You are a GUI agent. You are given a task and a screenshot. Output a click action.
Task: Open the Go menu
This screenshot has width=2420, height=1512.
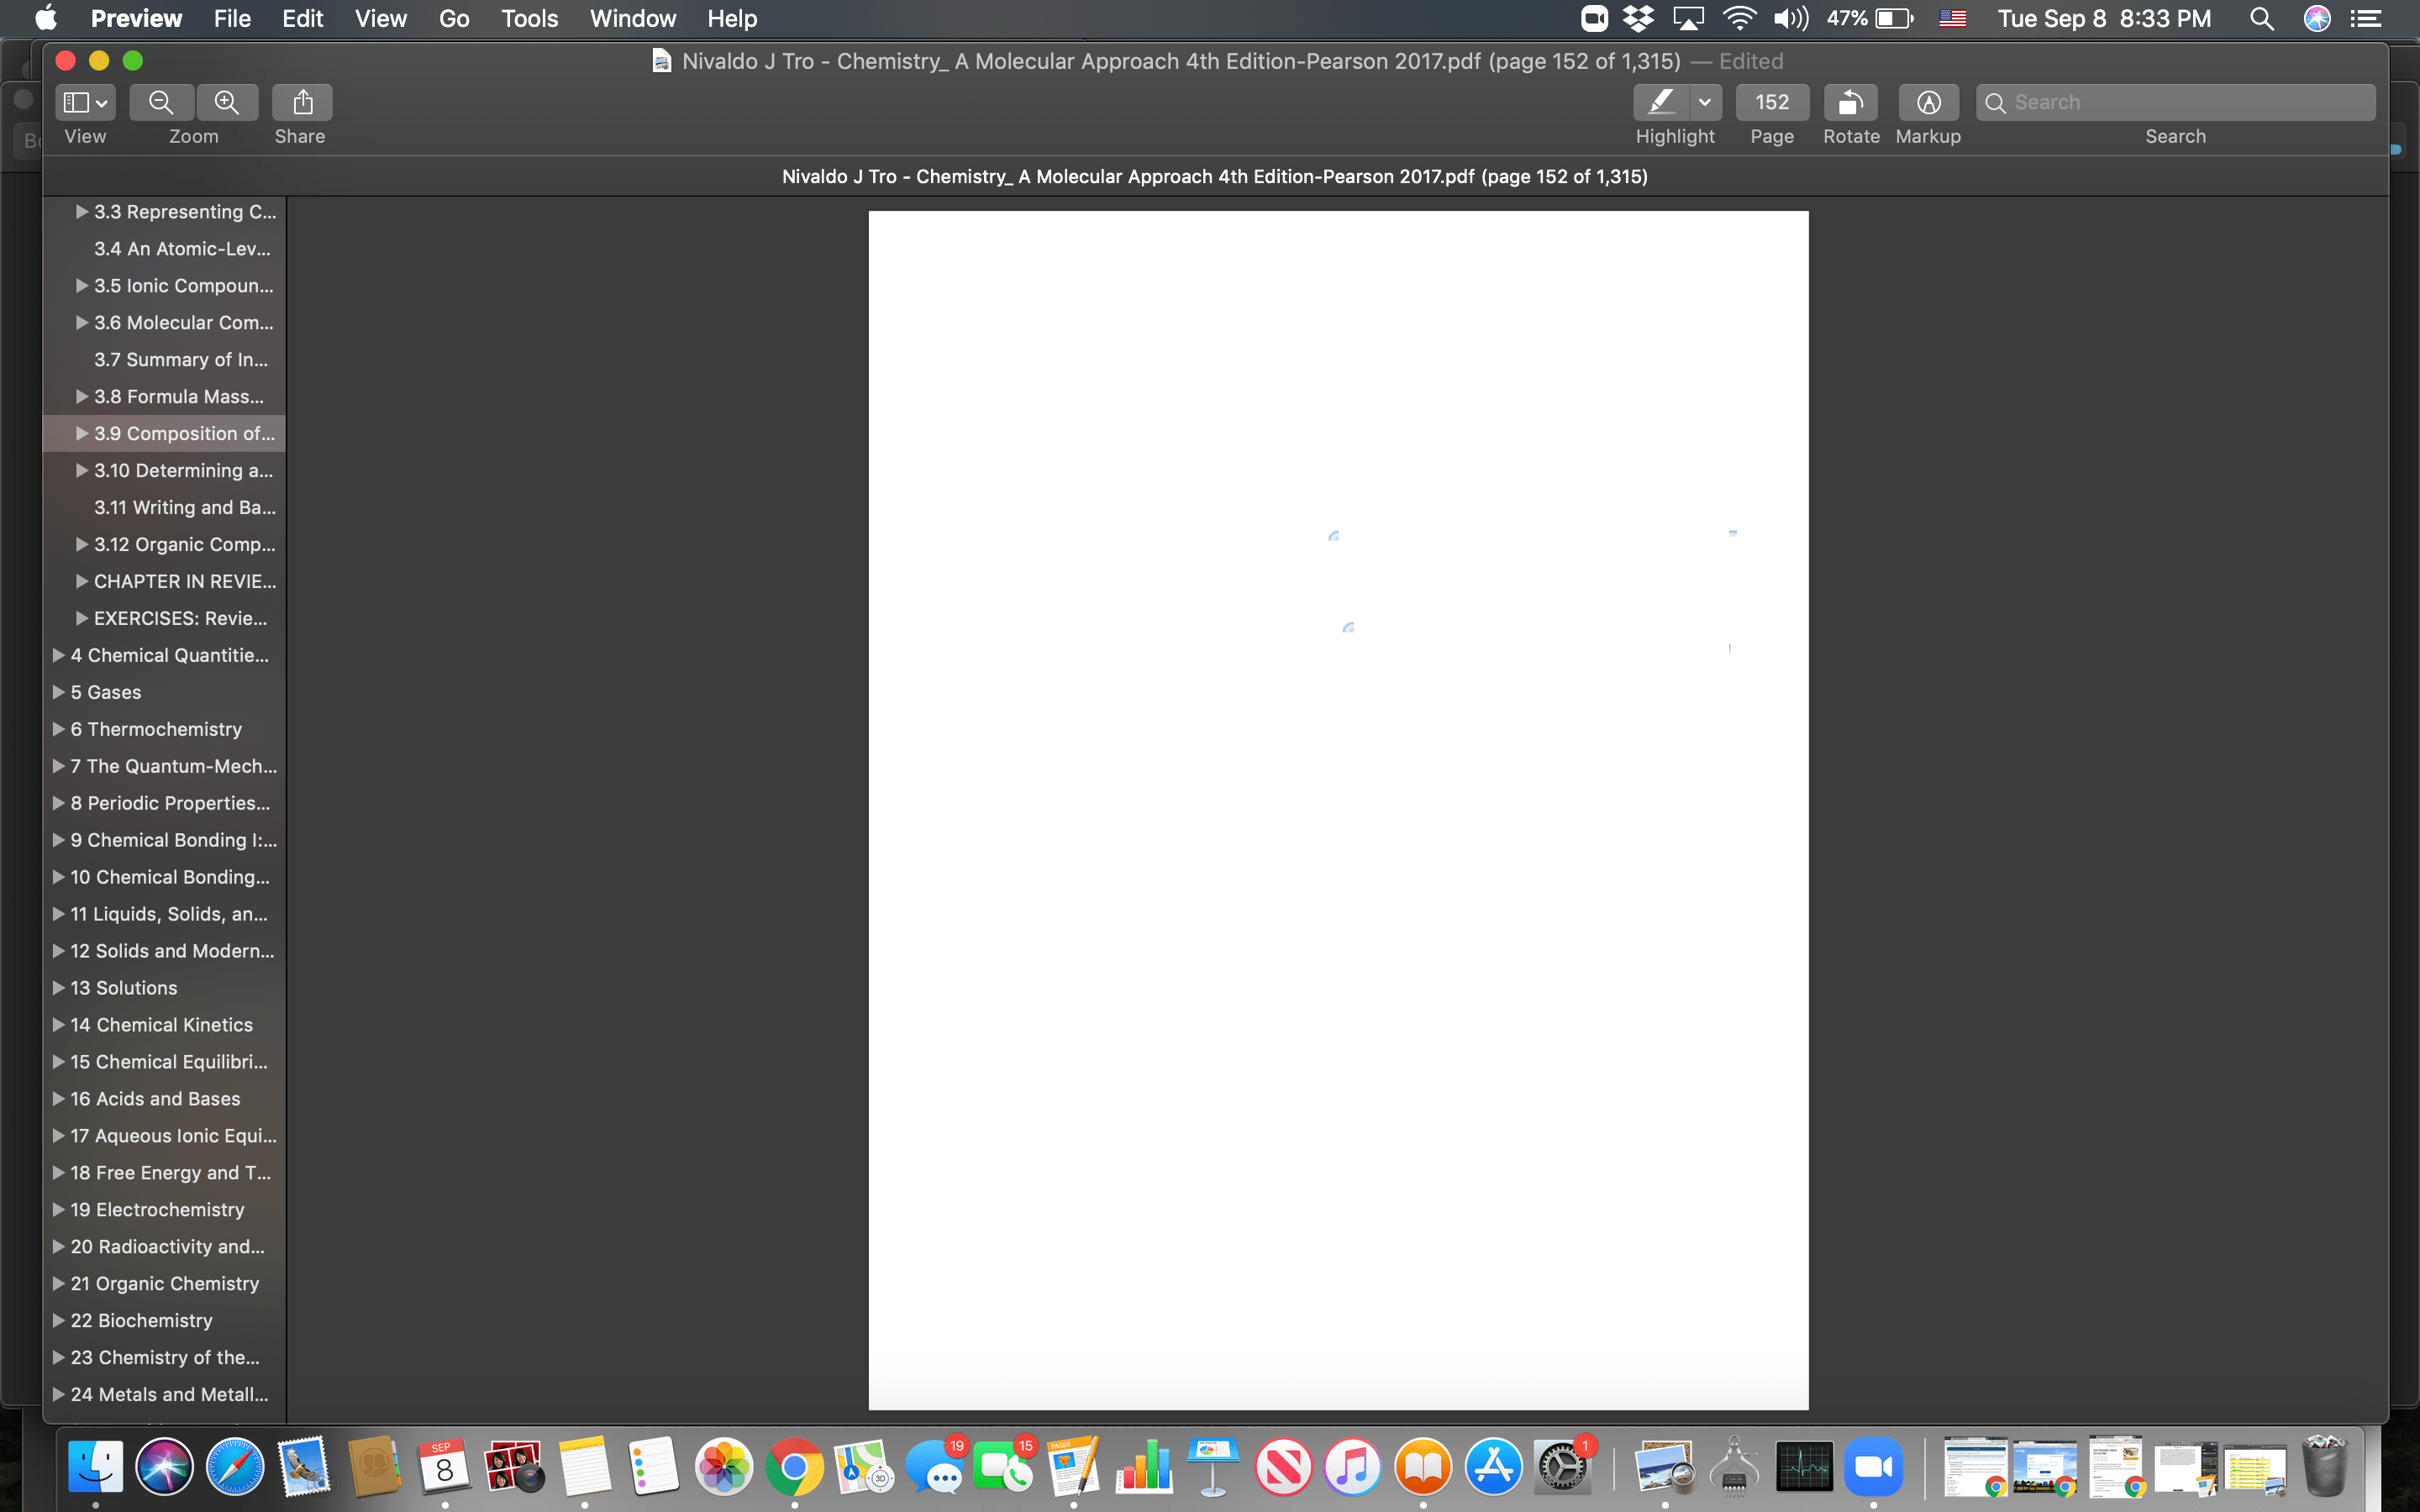click(x=455, y=18)
